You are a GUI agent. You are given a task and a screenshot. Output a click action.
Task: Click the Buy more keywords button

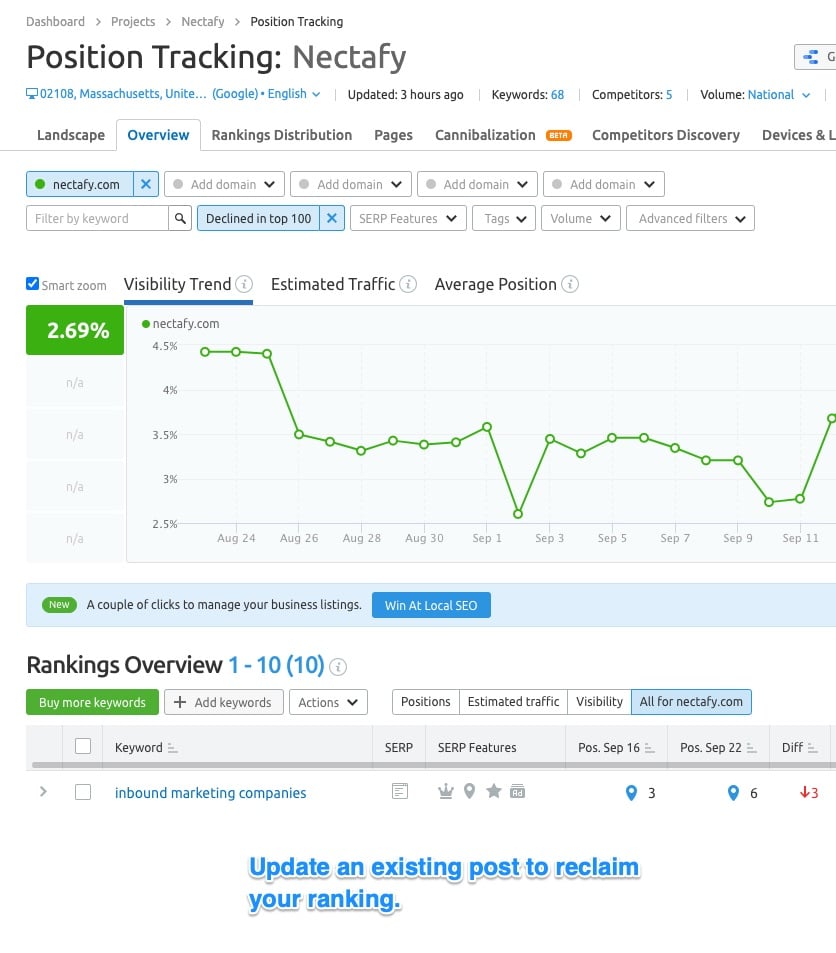pyautogui.click(x=92, y=702)
